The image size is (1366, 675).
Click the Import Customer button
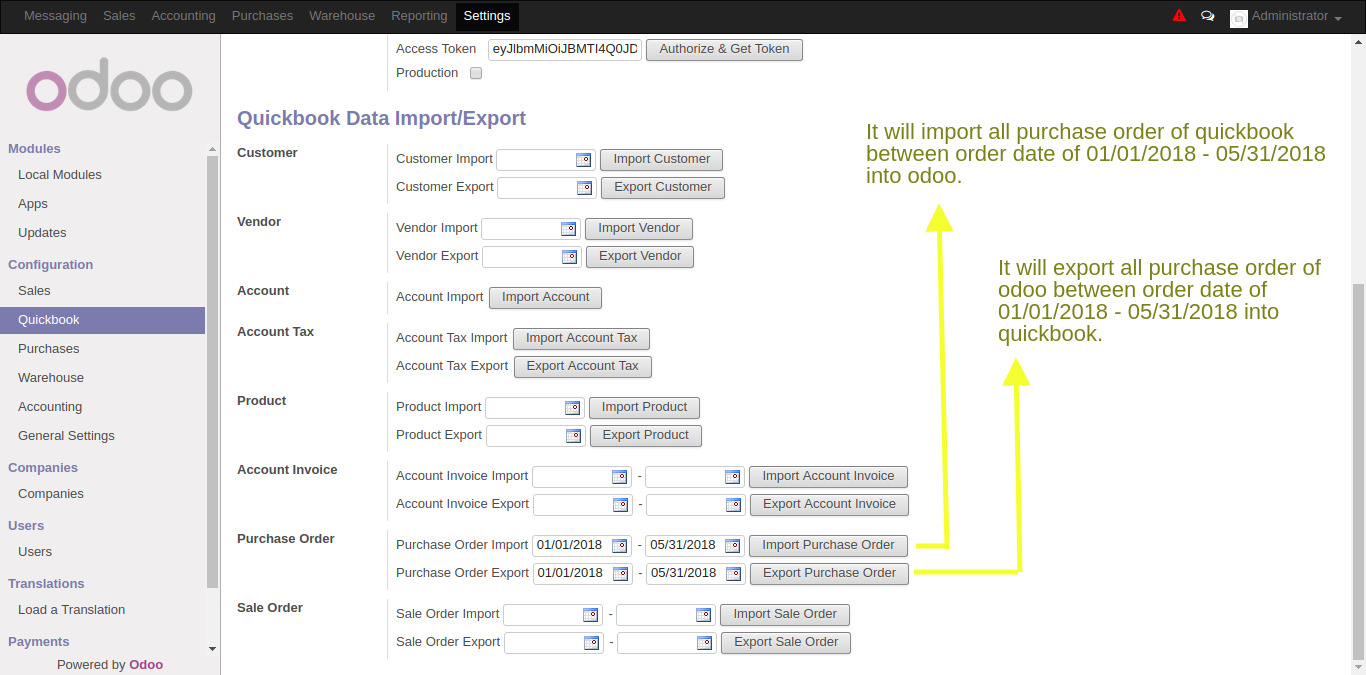click(x=662, y=160)
